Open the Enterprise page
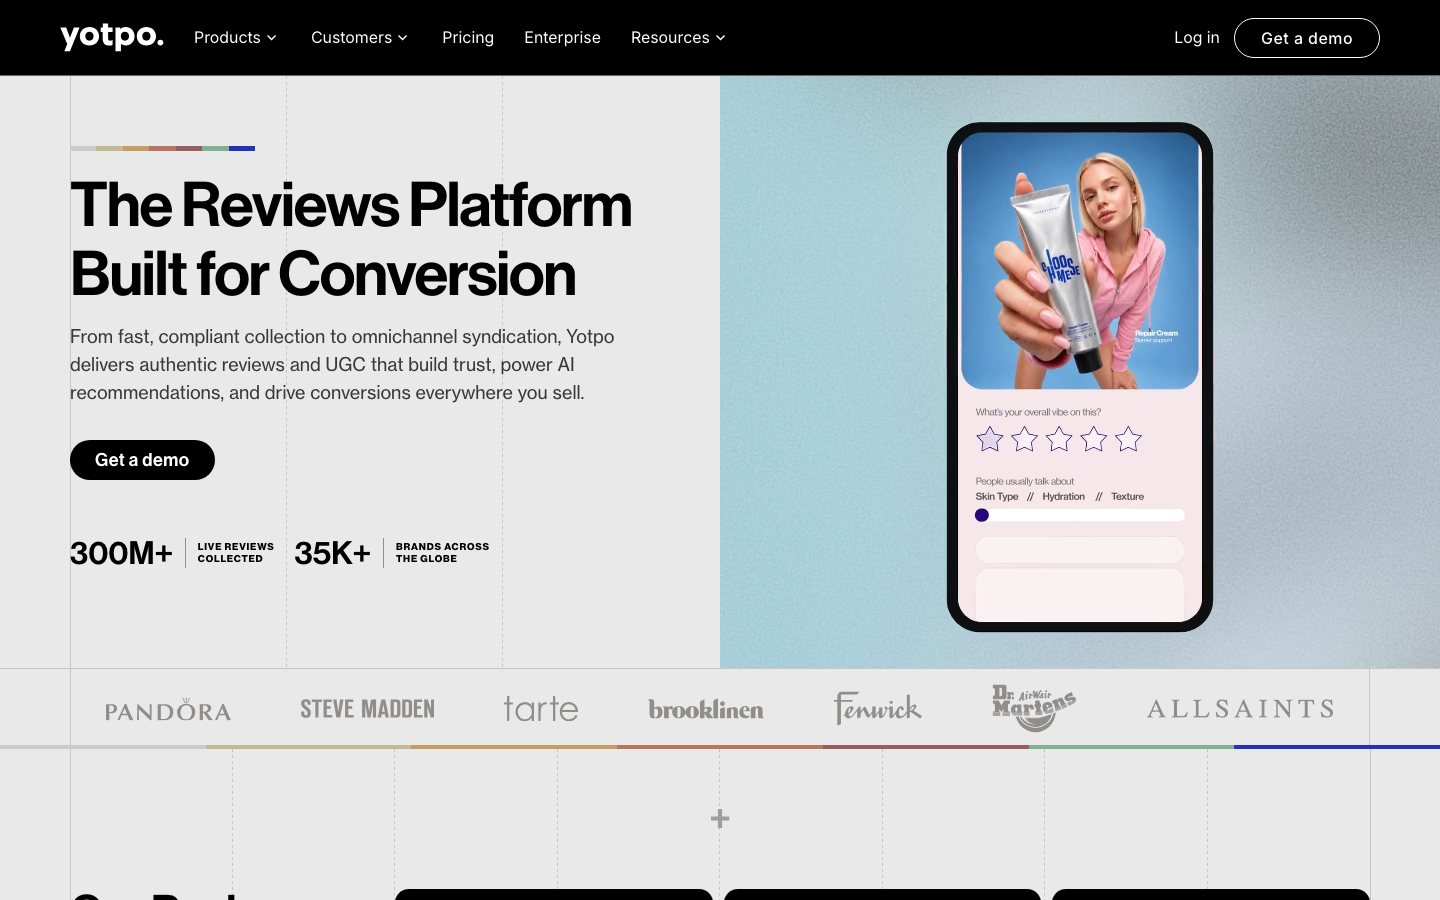1440x900 pixels. coord(562,37)
